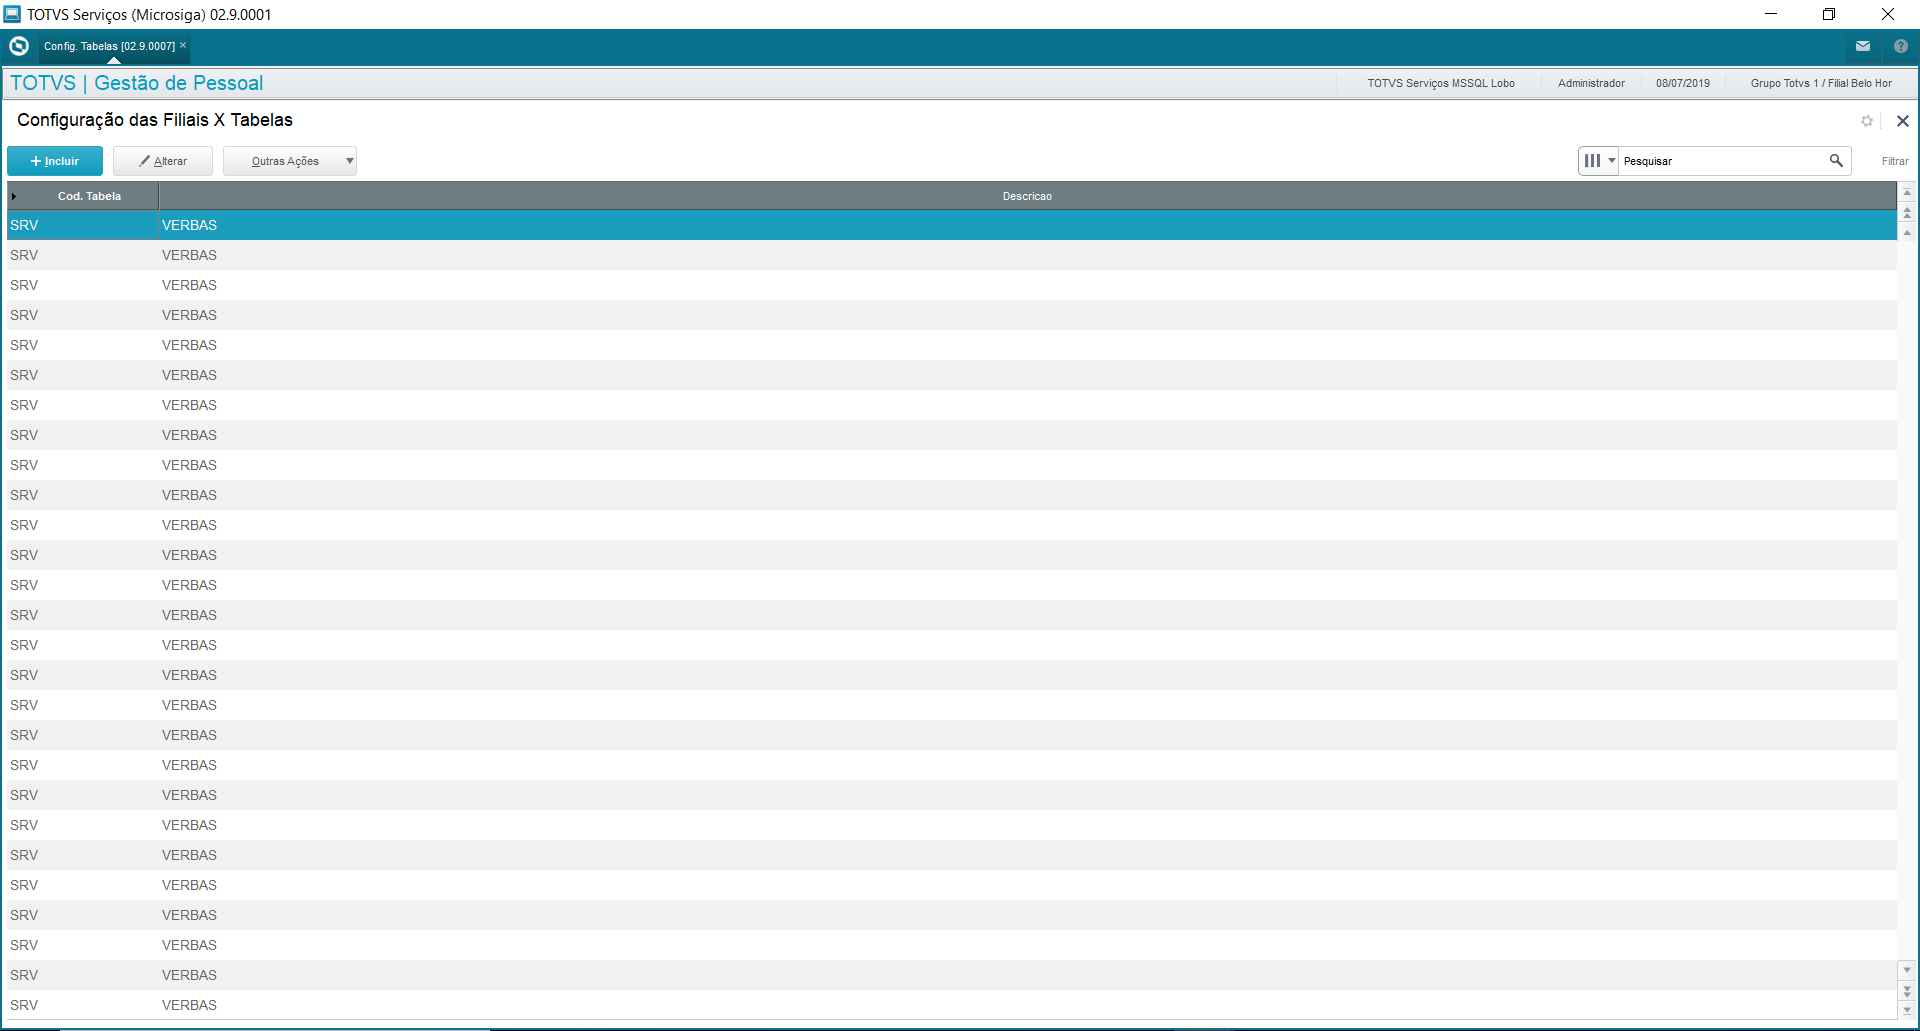Screen dimensions: 1920x1031
Task: Focus the Pesquisar search field
Action: coord(1722,161)
